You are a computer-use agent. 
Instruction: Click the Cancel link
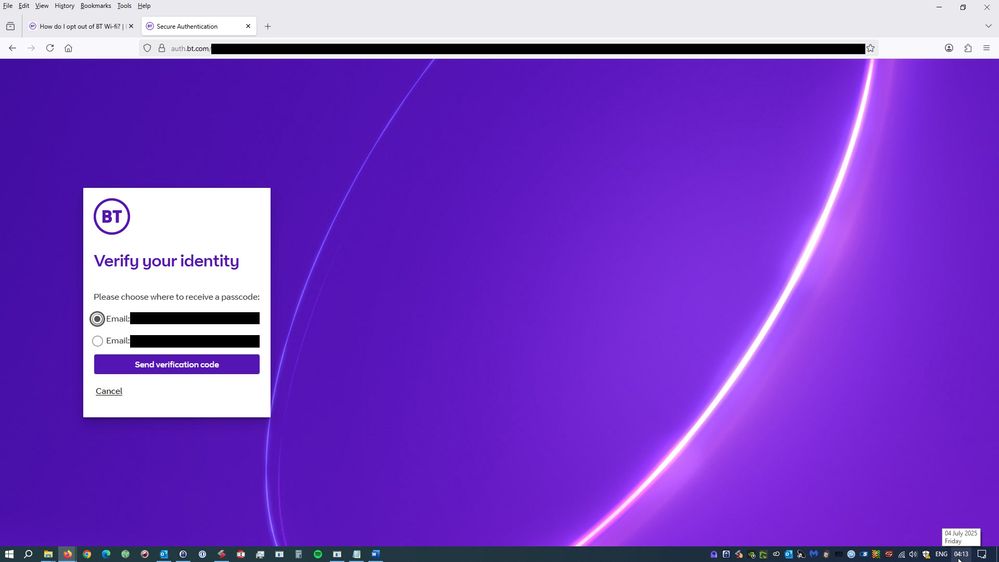108,391
